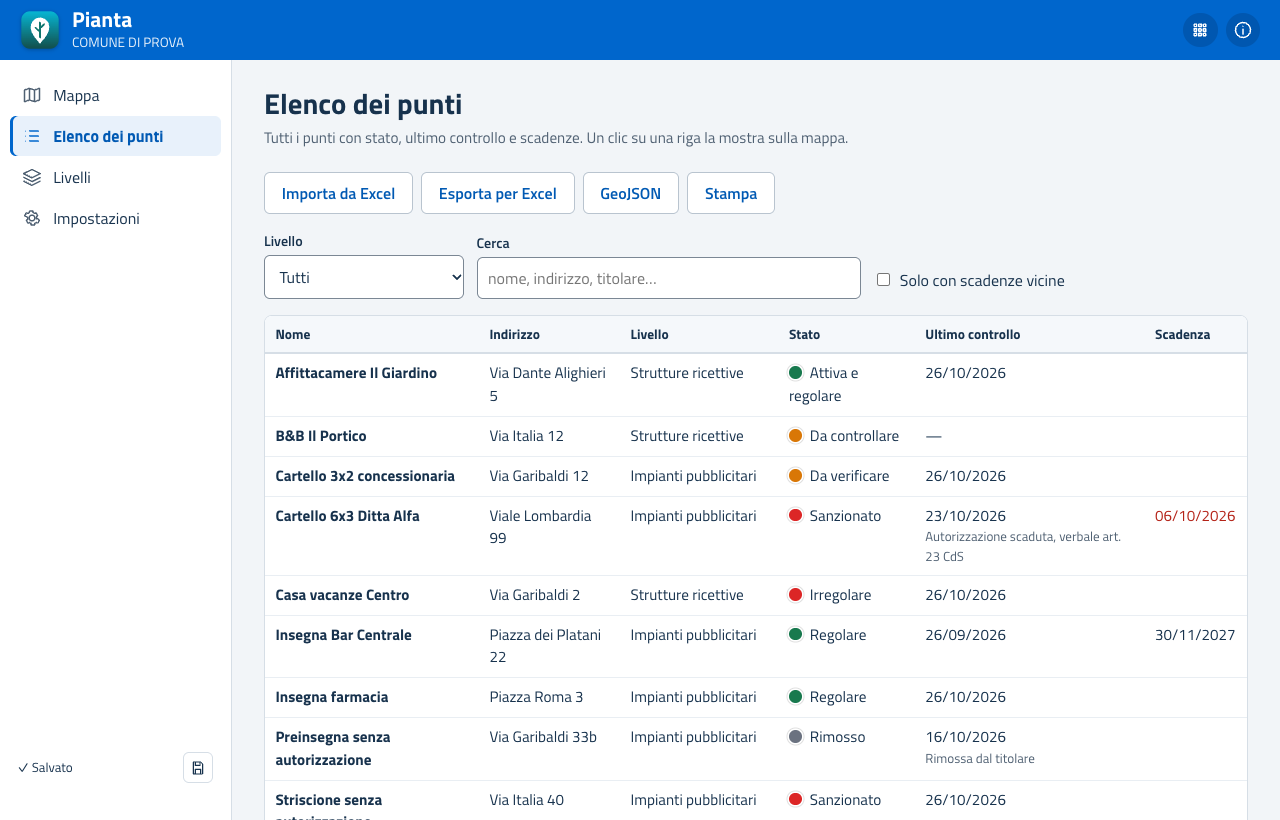
Task: Go to the Mappa section
Action: [116, 96]
